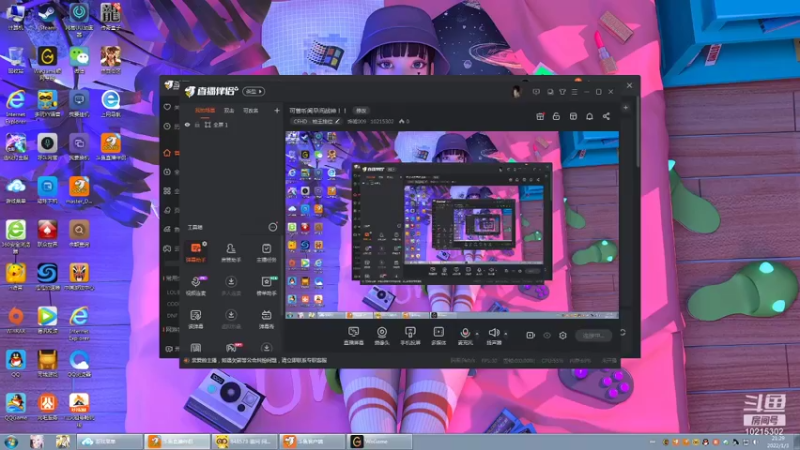Click the refresh icon right of start button
The width and height of the screenshot is (800, 450).
point(623,332)
